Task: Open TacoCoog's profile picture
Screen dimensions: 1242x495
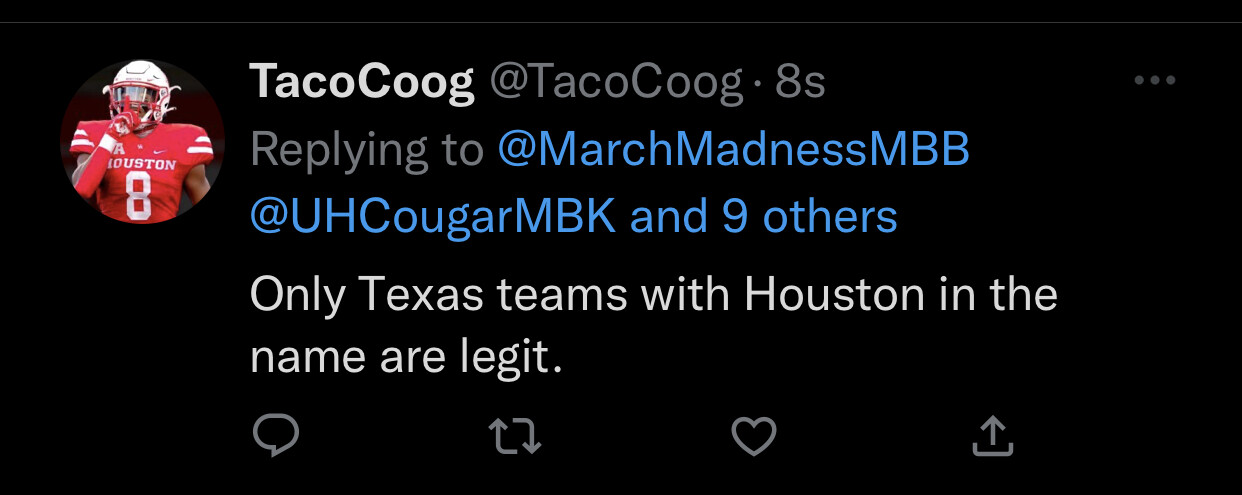Action: [143, 140]
